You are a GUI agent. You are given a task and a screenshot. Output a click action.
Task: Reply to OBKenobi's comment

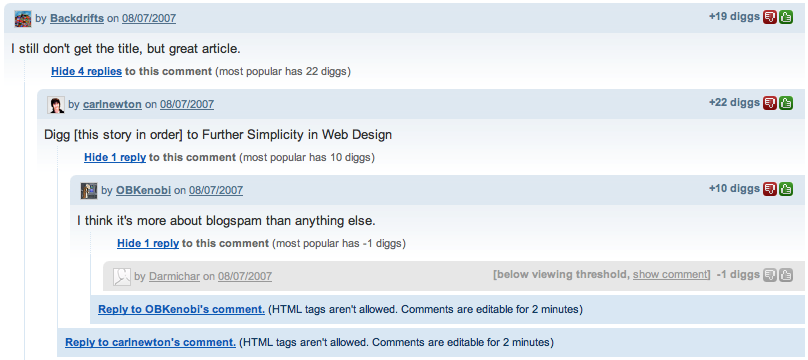tap(181, 310)
